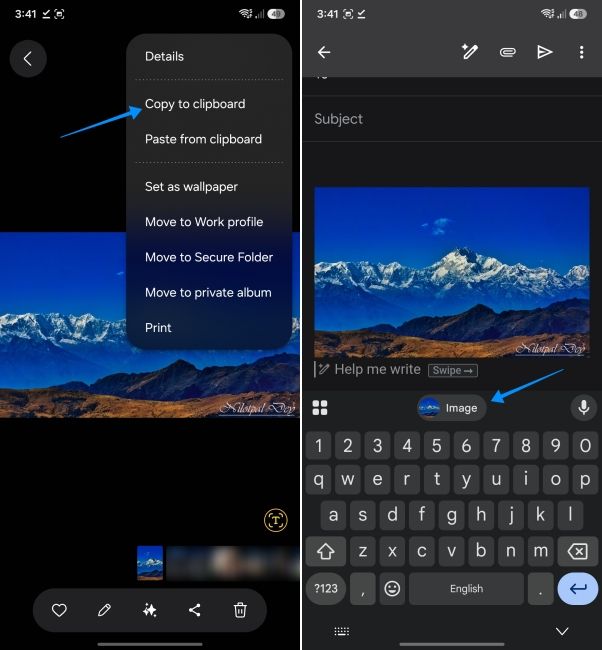Viewport: 602px width, 650px height.
Task: Tap the m key
Action: [x=541, y=551]
